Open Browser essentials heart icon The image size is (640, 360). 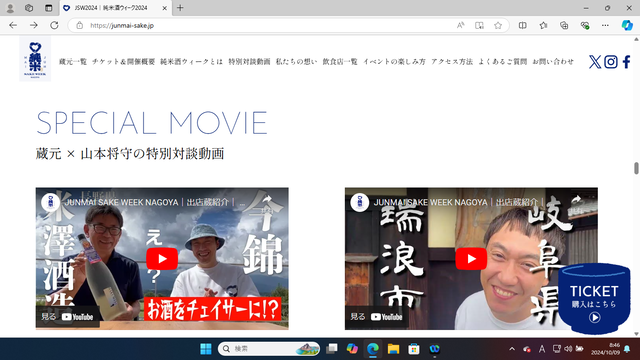585,25
